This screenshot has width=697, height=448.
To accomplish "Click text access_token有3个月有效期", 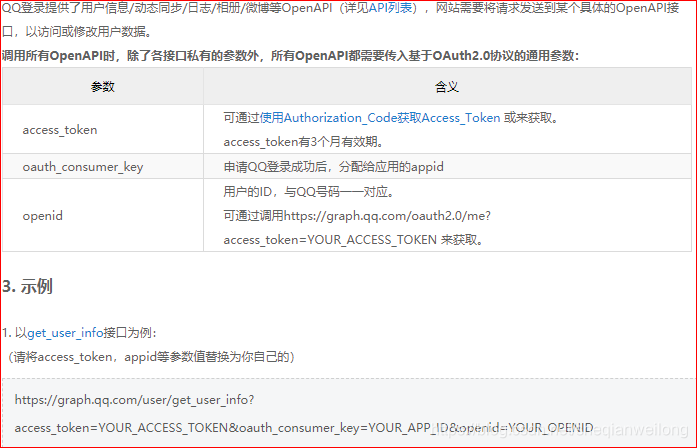I will pos(303,142).
